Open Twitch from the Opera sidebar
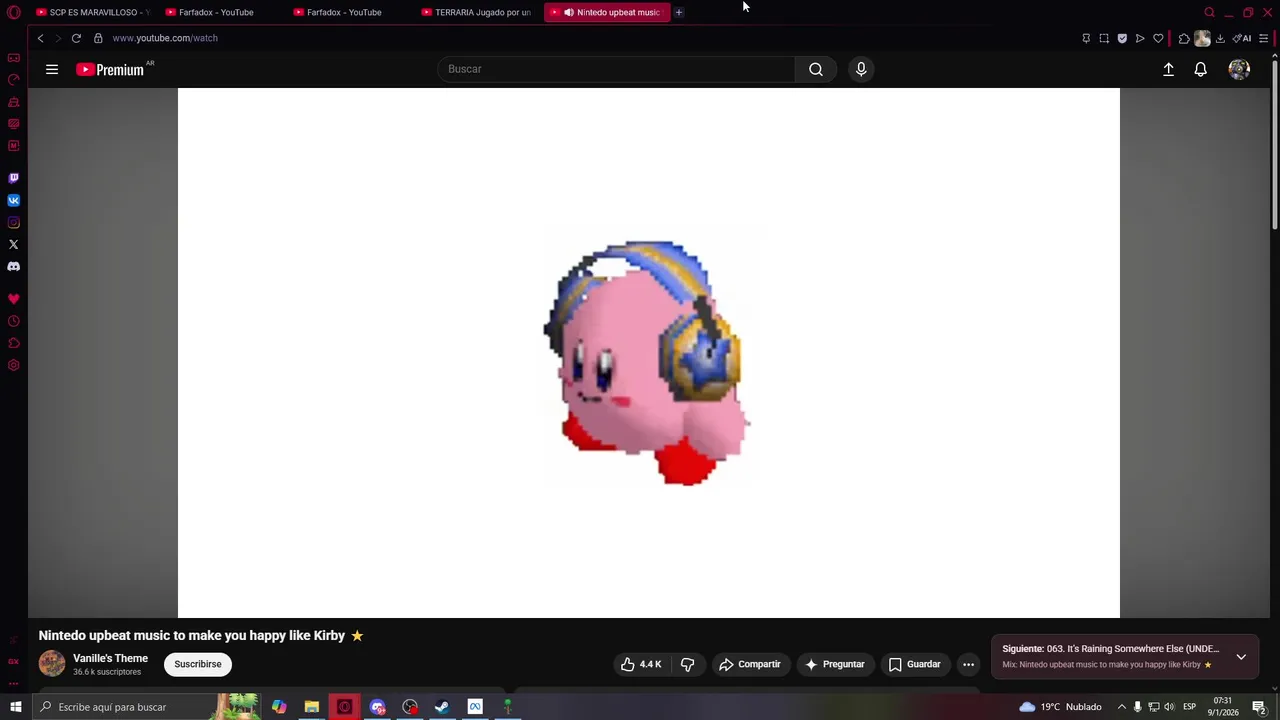 [x=13, y=178]
